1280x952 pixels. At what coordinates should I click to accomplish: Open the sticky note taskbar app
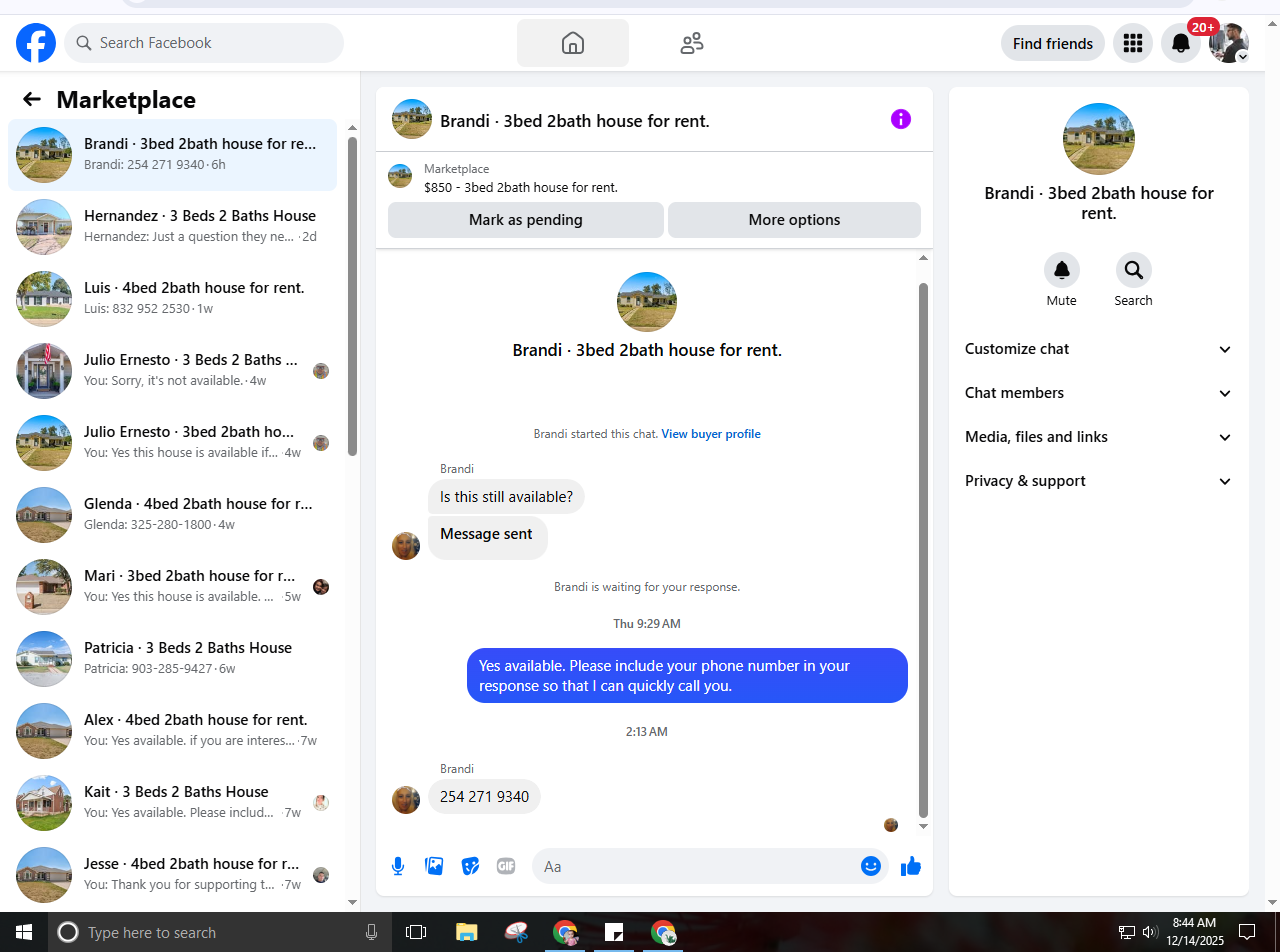614,932
